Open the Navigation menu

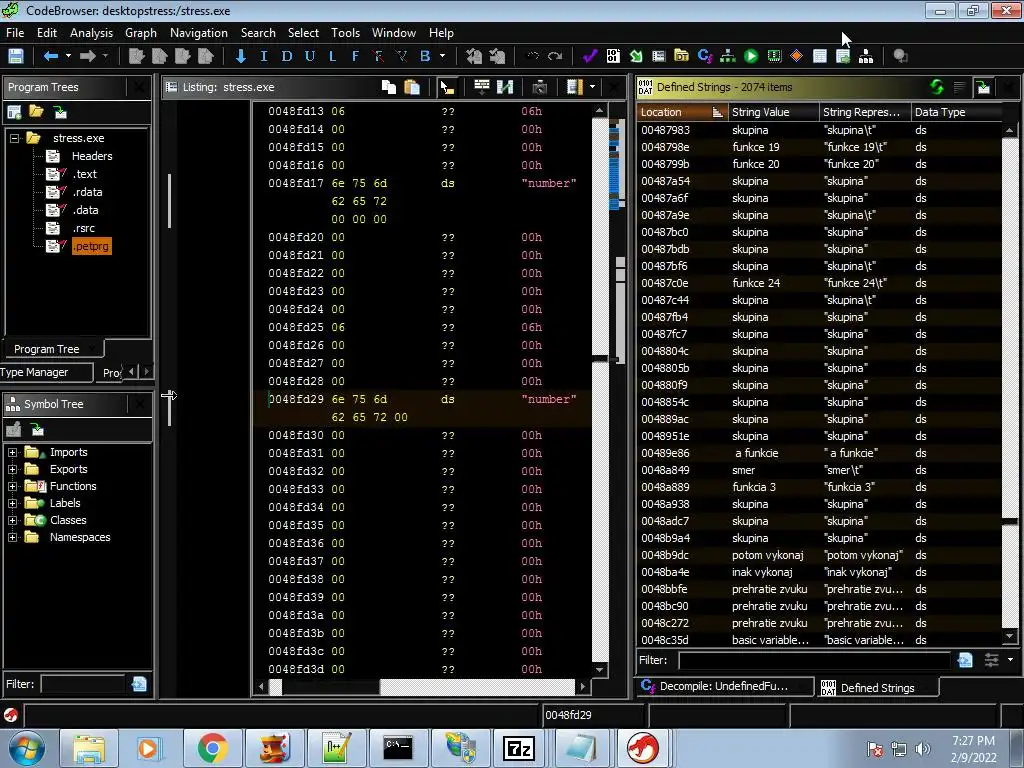click(x=199, y=33)
